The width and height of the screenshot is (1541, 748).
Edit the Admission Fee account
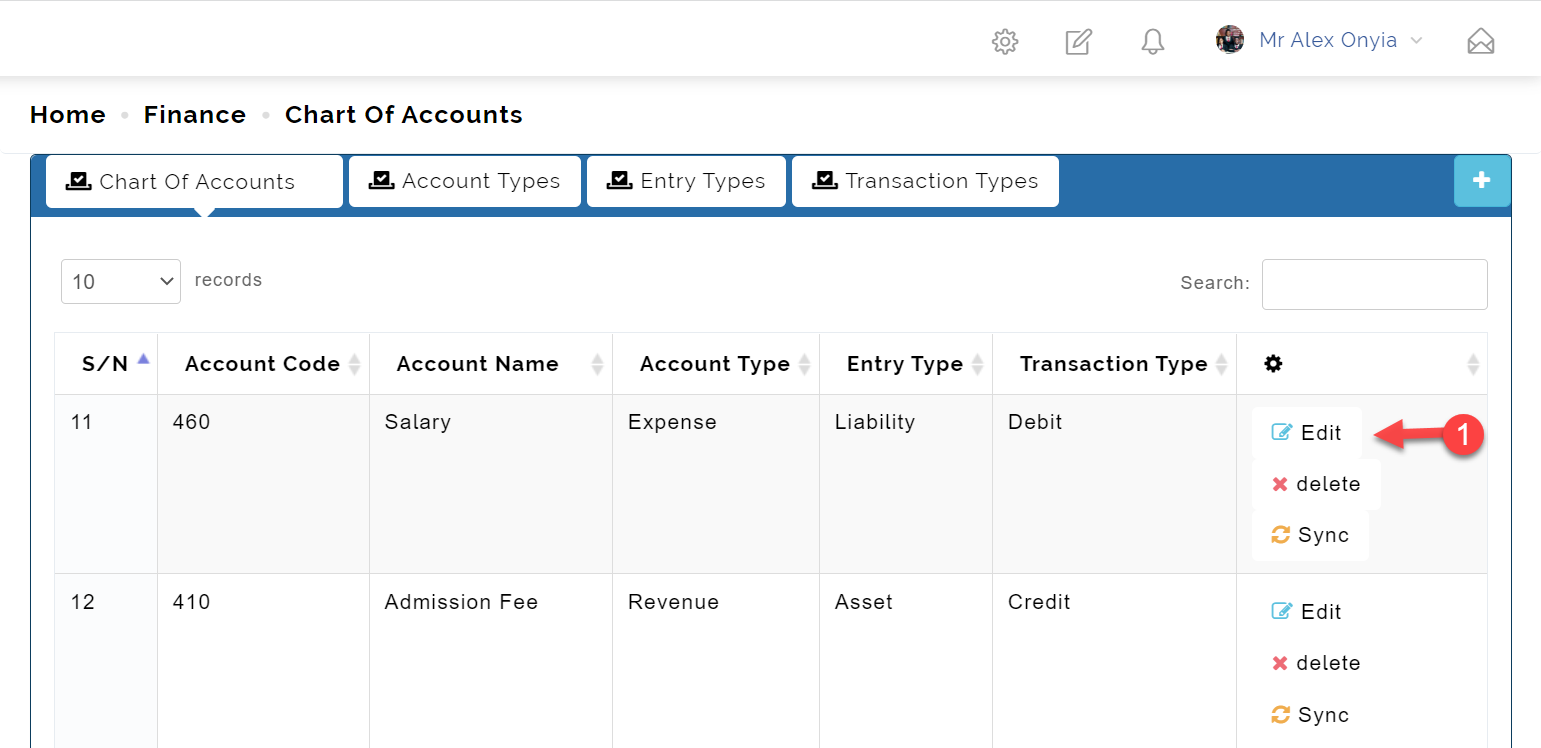pyautogui.click(x=1306, y=612)
